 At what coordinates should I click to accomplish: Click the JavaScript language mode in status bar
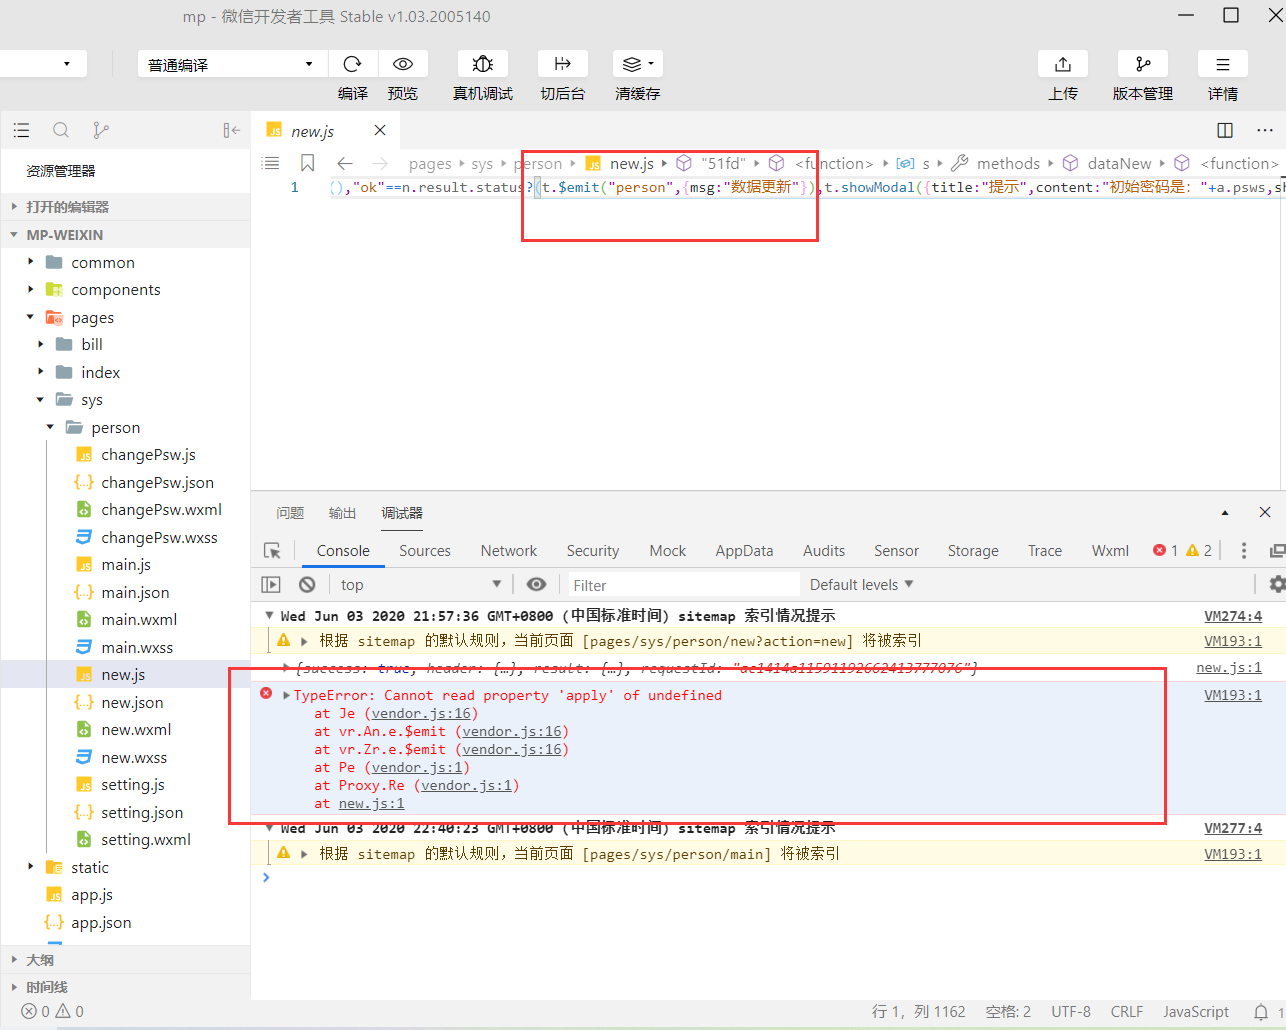1196,1012
